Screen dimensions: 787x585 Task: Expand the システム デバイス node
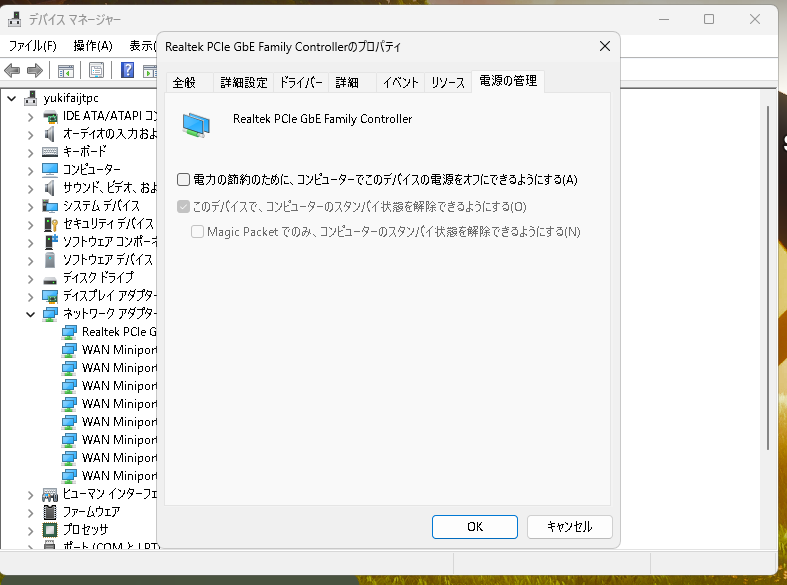[31, 207]
